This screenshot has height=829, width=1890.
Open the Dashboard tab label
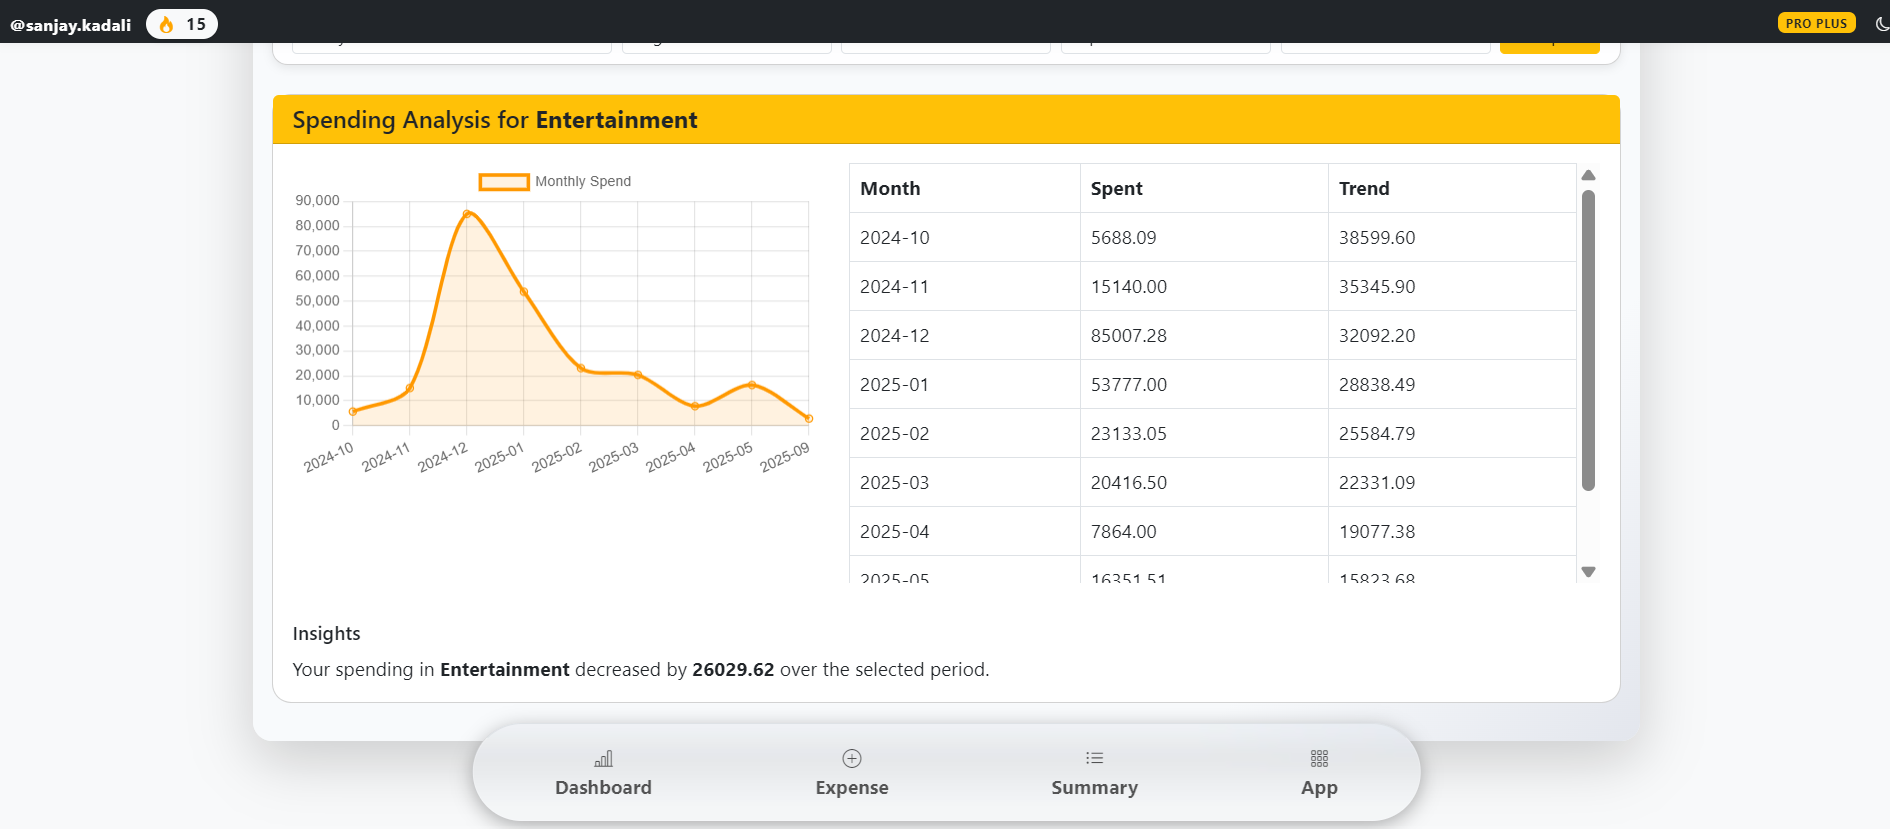pos(603,788)
